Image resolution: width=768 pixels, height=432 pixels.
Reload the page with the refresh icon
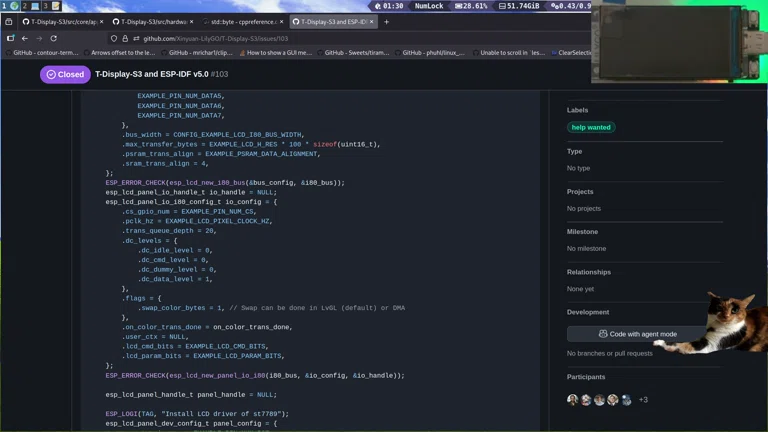[54, 38]
